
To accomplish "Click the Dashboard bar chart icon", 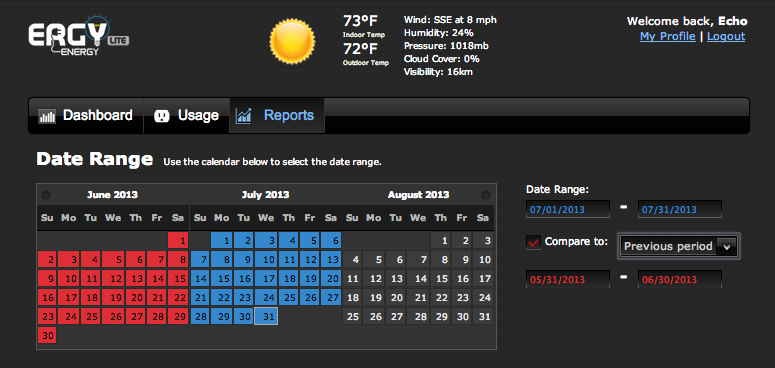I will coord(47,116).
